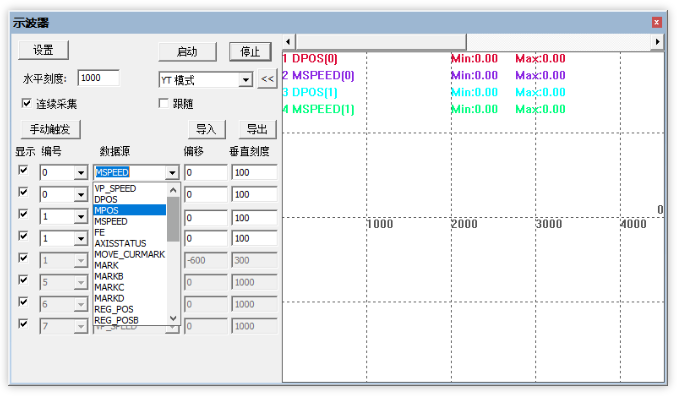Click the 垂直刻度 field in the MSPEED row
Image resolution: width=680 pixels, height=398 pixels.
click(254, 173)
